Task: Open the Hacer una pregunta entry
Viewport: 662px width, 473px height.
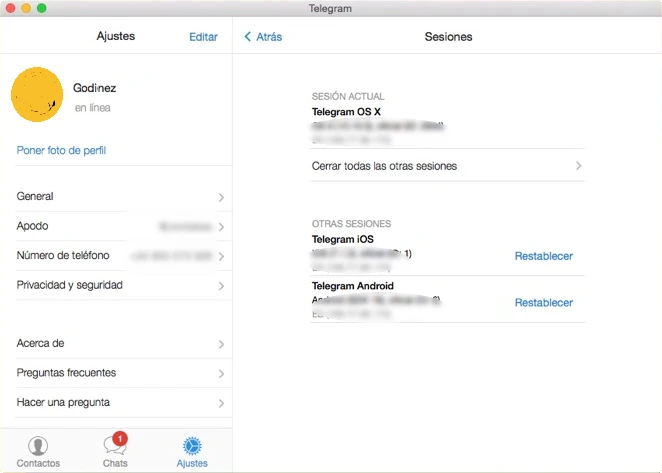Action: pyautogui.click(x=123, y=402)
